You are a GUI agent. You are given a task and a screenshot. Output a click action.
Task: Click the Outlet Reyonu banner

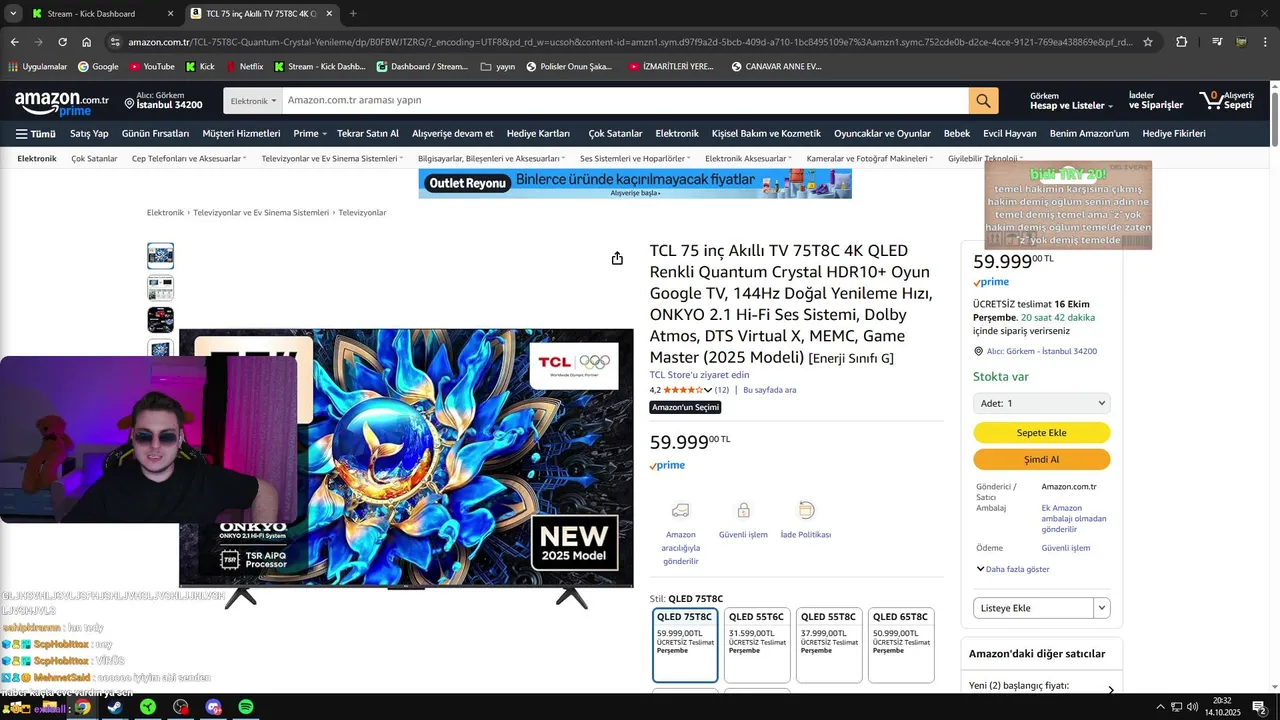point(635,184)
